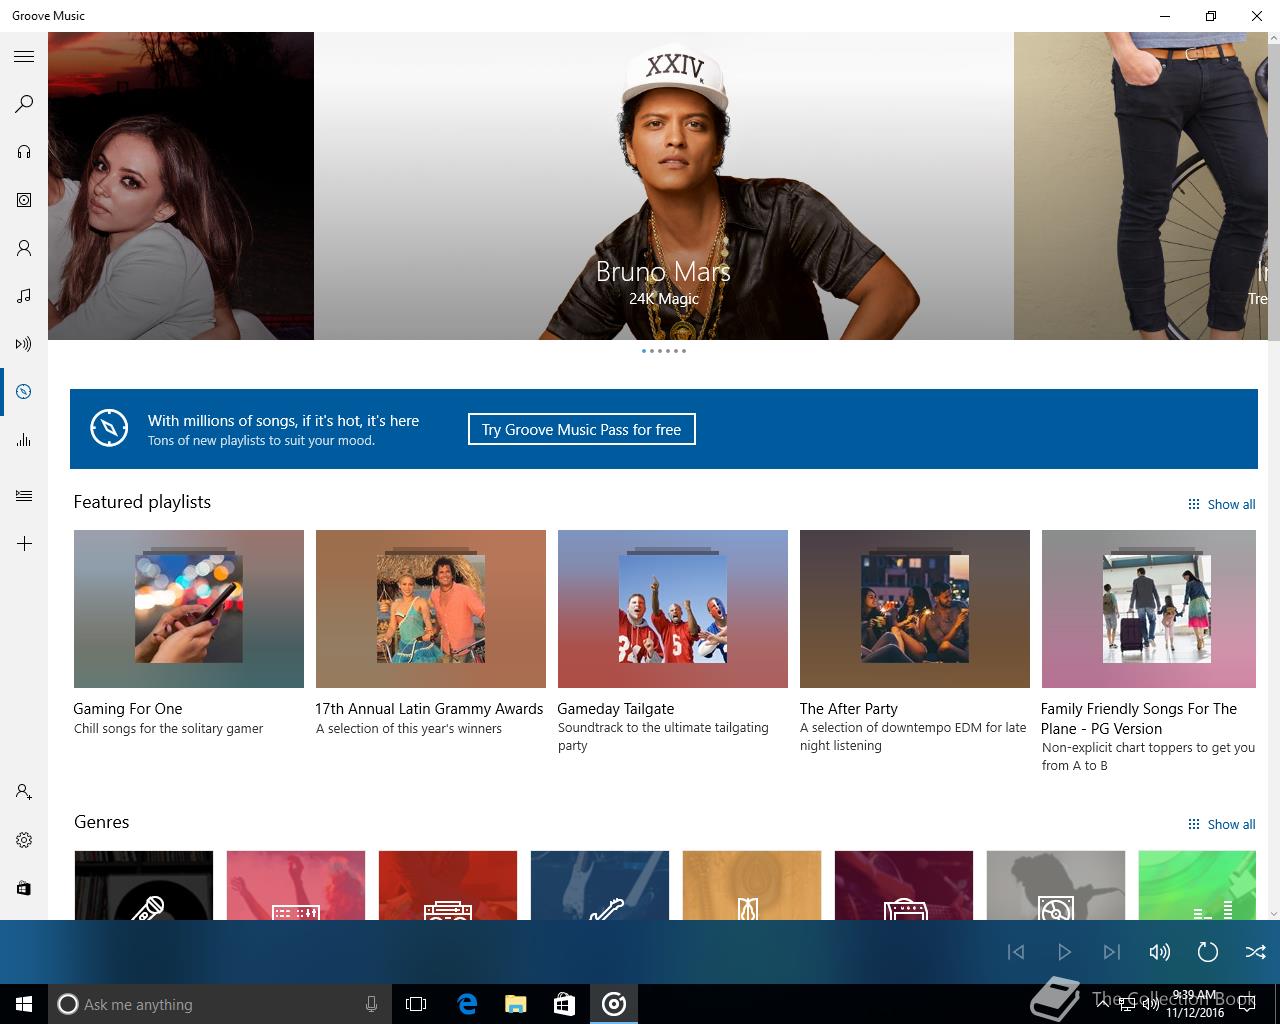Click the compass icon in promo banner
The image size is (1280, 1024).
(x=109, y=428)
